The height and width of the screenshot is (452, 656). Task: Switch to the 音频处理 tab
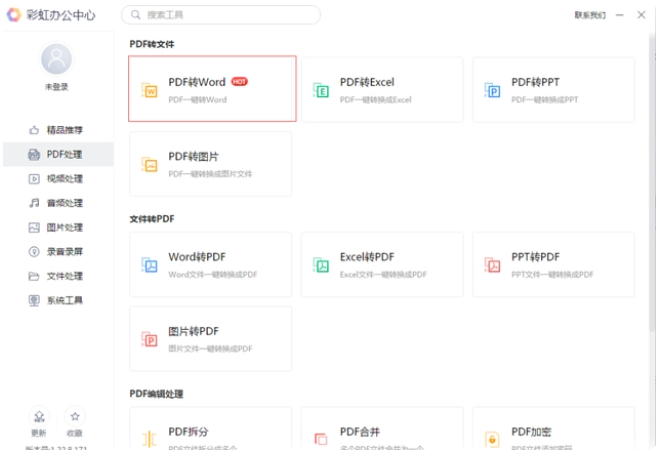[58, 203]
